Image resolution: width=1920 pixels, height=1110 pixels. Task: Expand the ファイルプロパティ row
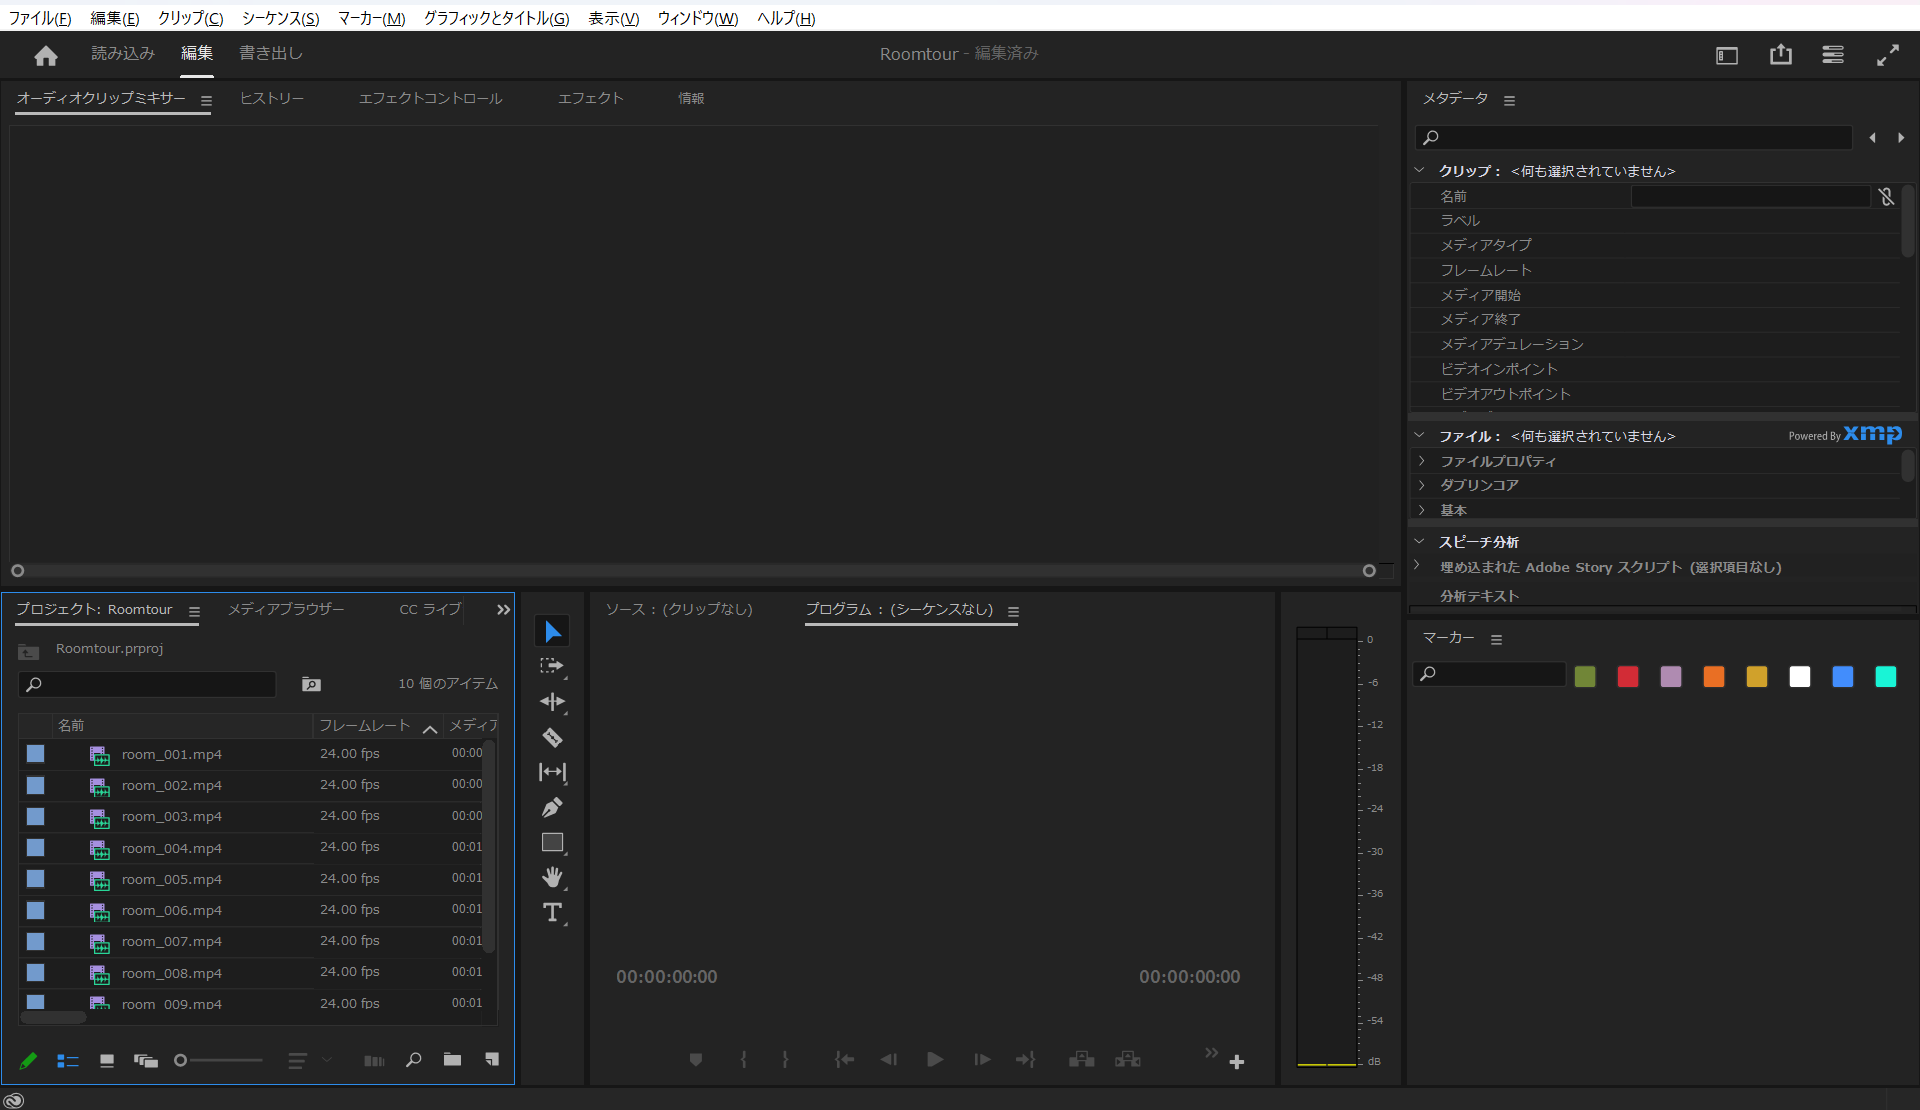[x=1422, y=461]
